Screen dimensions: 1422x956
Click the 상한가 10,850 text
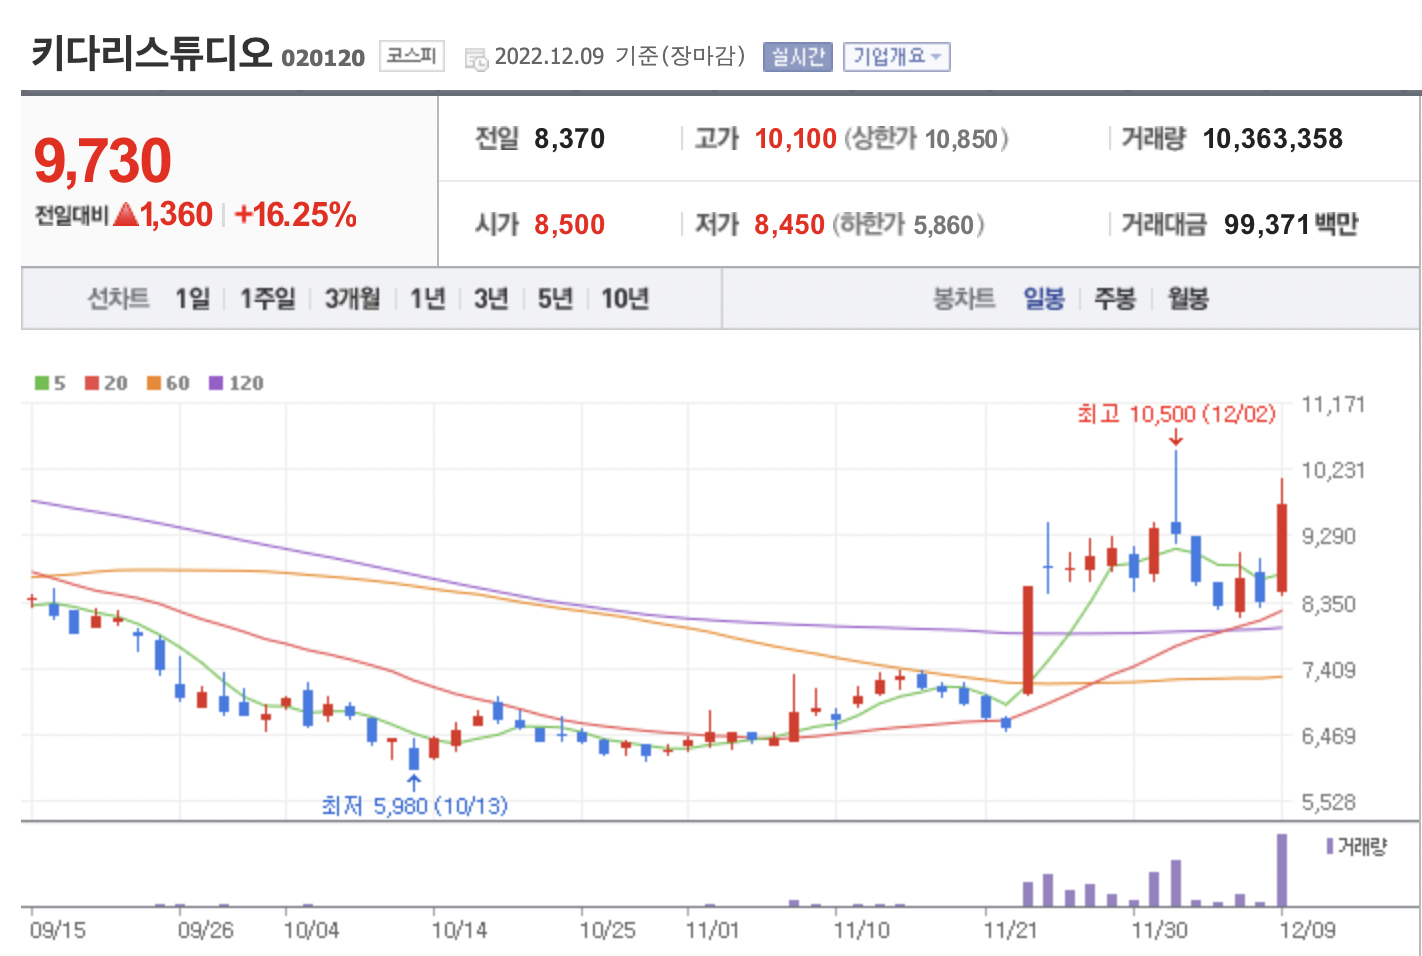pyautogui.click(x=926, y=139)
